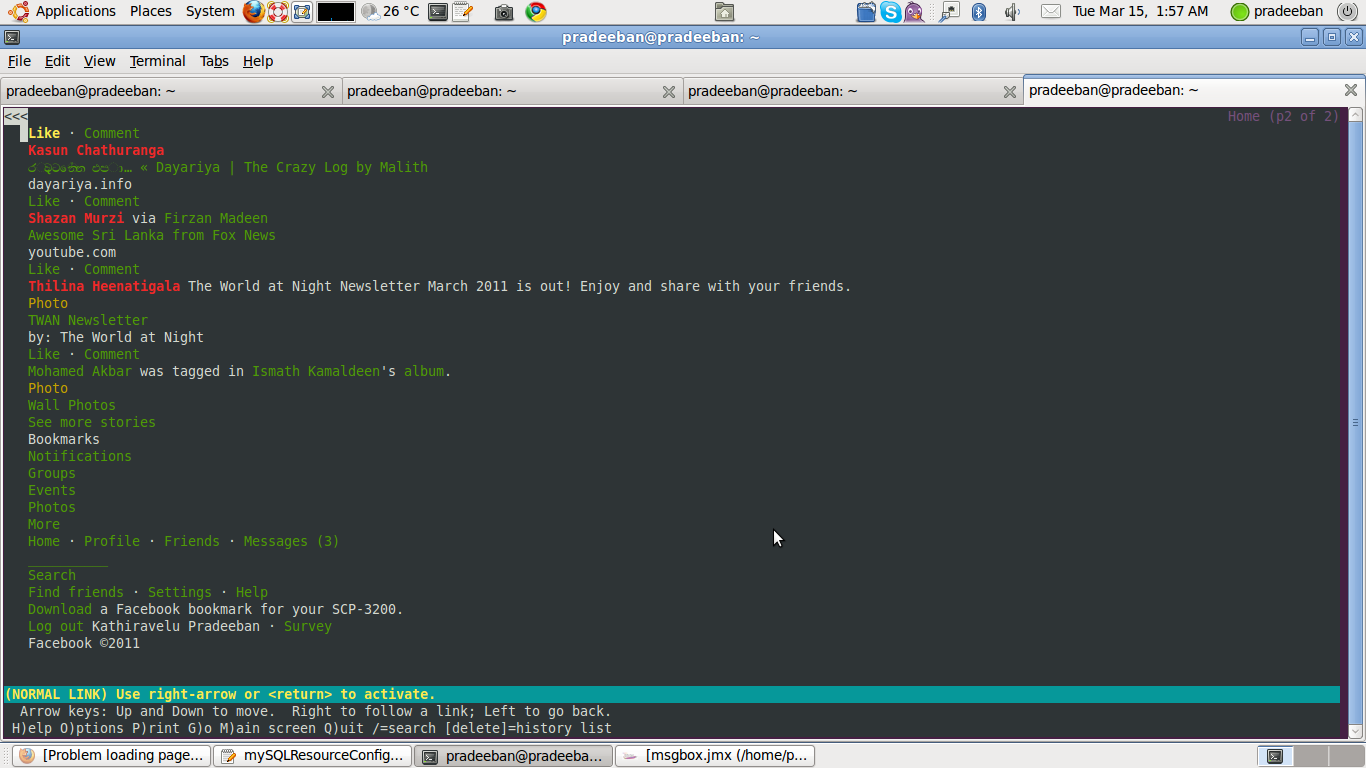Open the pradeeban user status menu
This screenshot has height=768, width=1366.
[x=1277, y=12]
